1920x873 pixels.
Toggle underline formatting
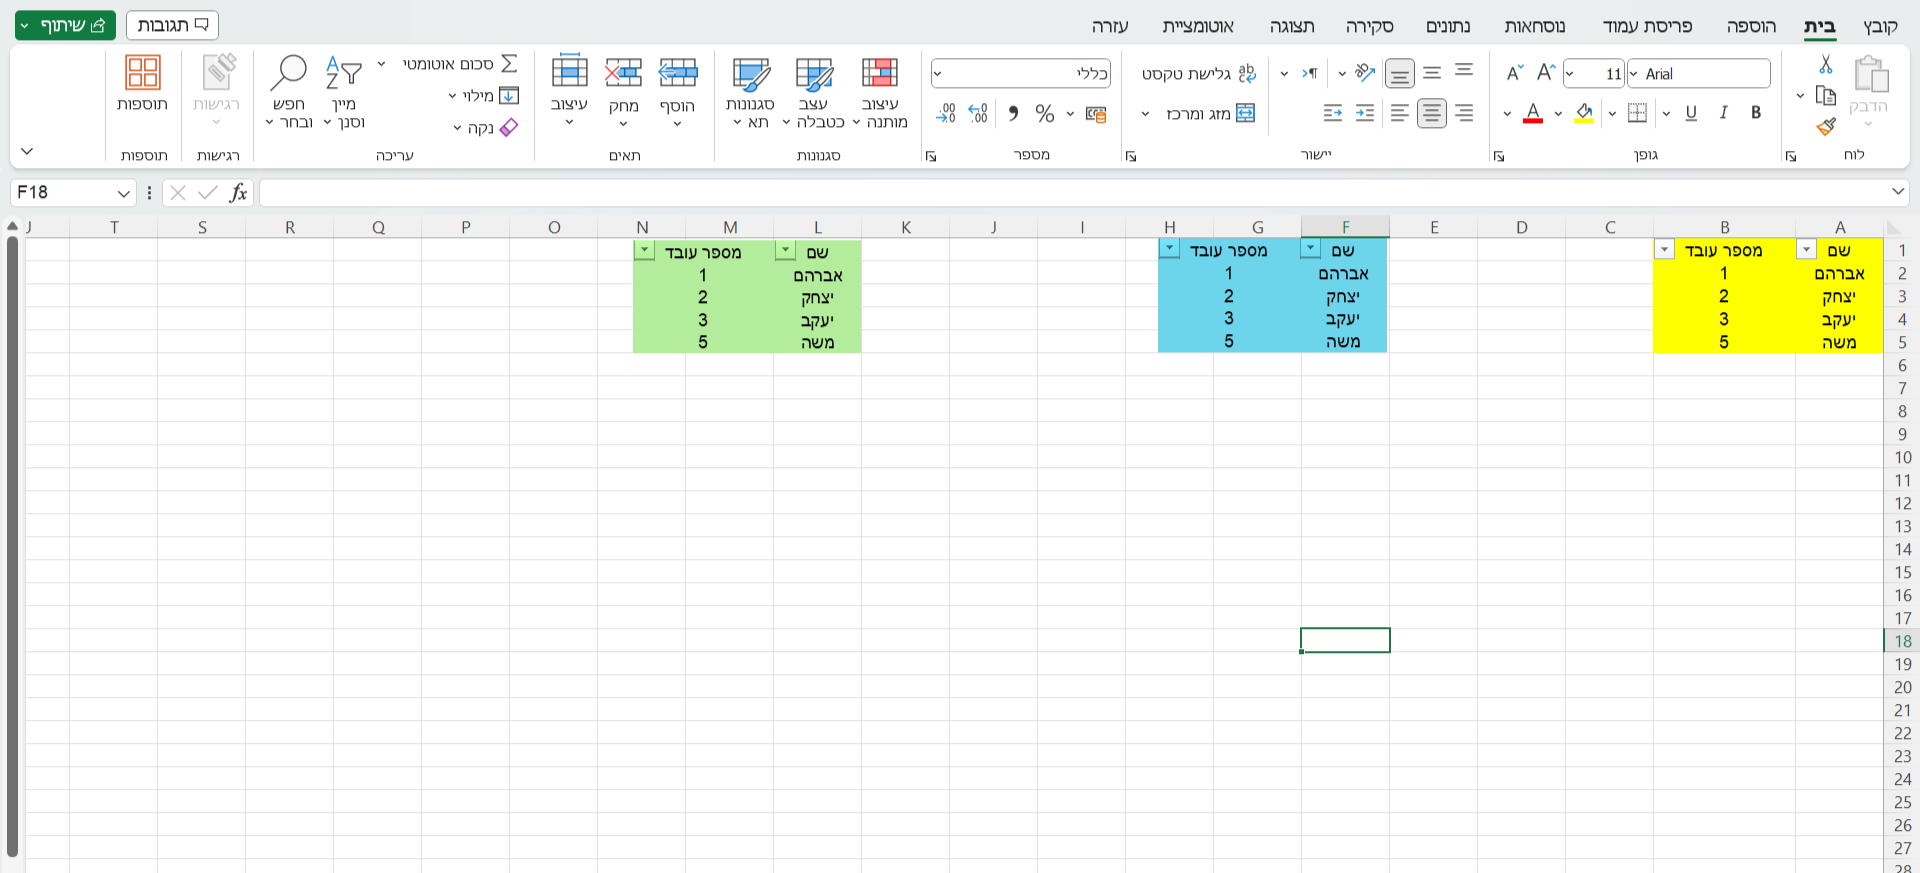tap(1691, 113)
